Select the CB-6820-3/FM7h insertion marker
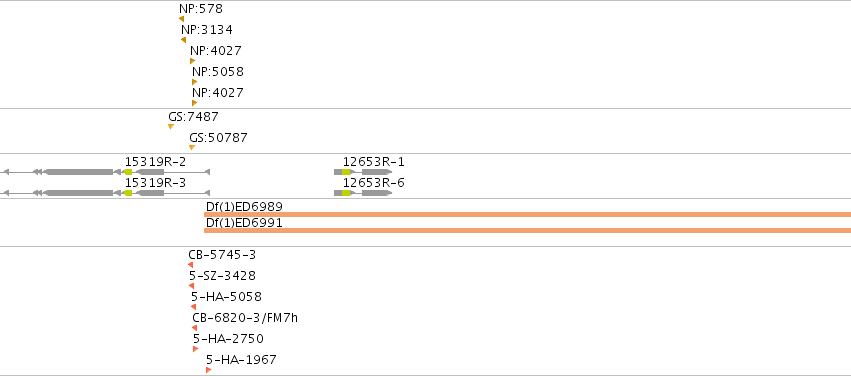851x376 pixels. [194, 328]
